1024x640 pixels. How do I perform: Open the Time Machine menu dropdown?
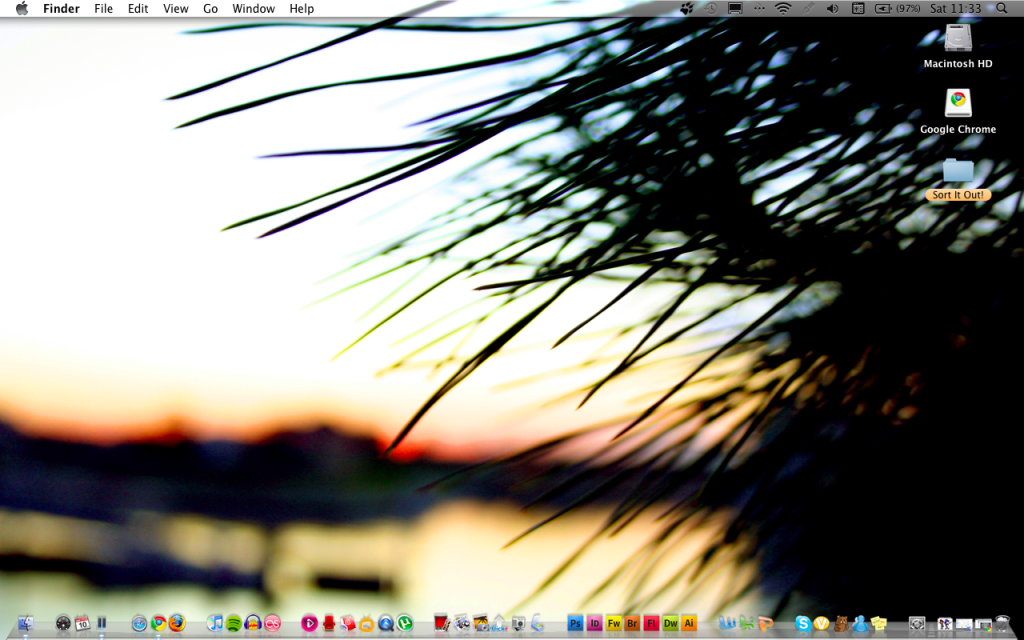[710, 8]
